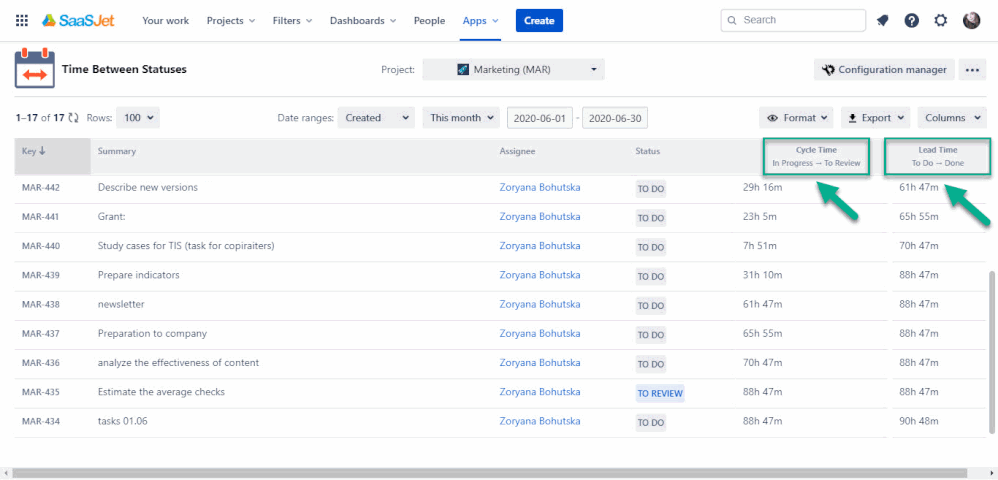
Task: Click summary 'analyze the effectiveness of content'
Action: 178,363
